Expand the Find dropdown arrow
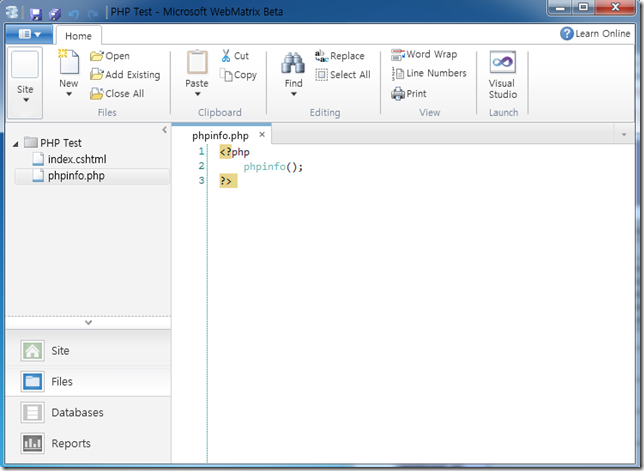644x471 pixels. click(294, 94)
